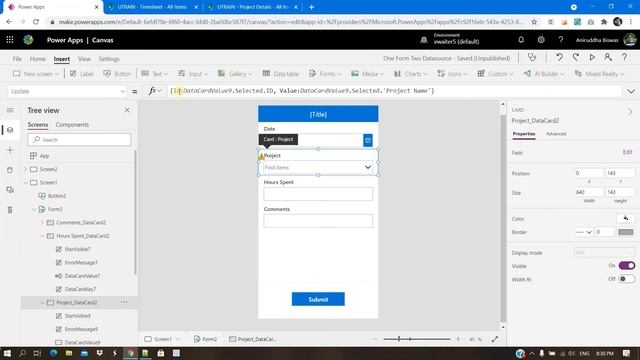640x360 pixels.
Task: Select ErrorMessage7 in tree view
Action: pos(81,262)
